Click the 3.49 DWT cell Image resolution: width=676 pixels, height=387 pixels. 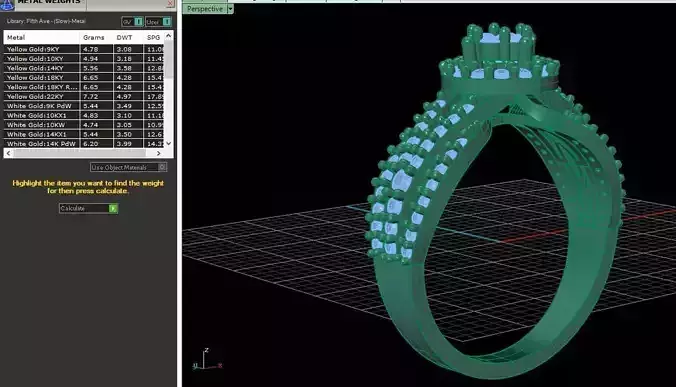click(128, 106)
